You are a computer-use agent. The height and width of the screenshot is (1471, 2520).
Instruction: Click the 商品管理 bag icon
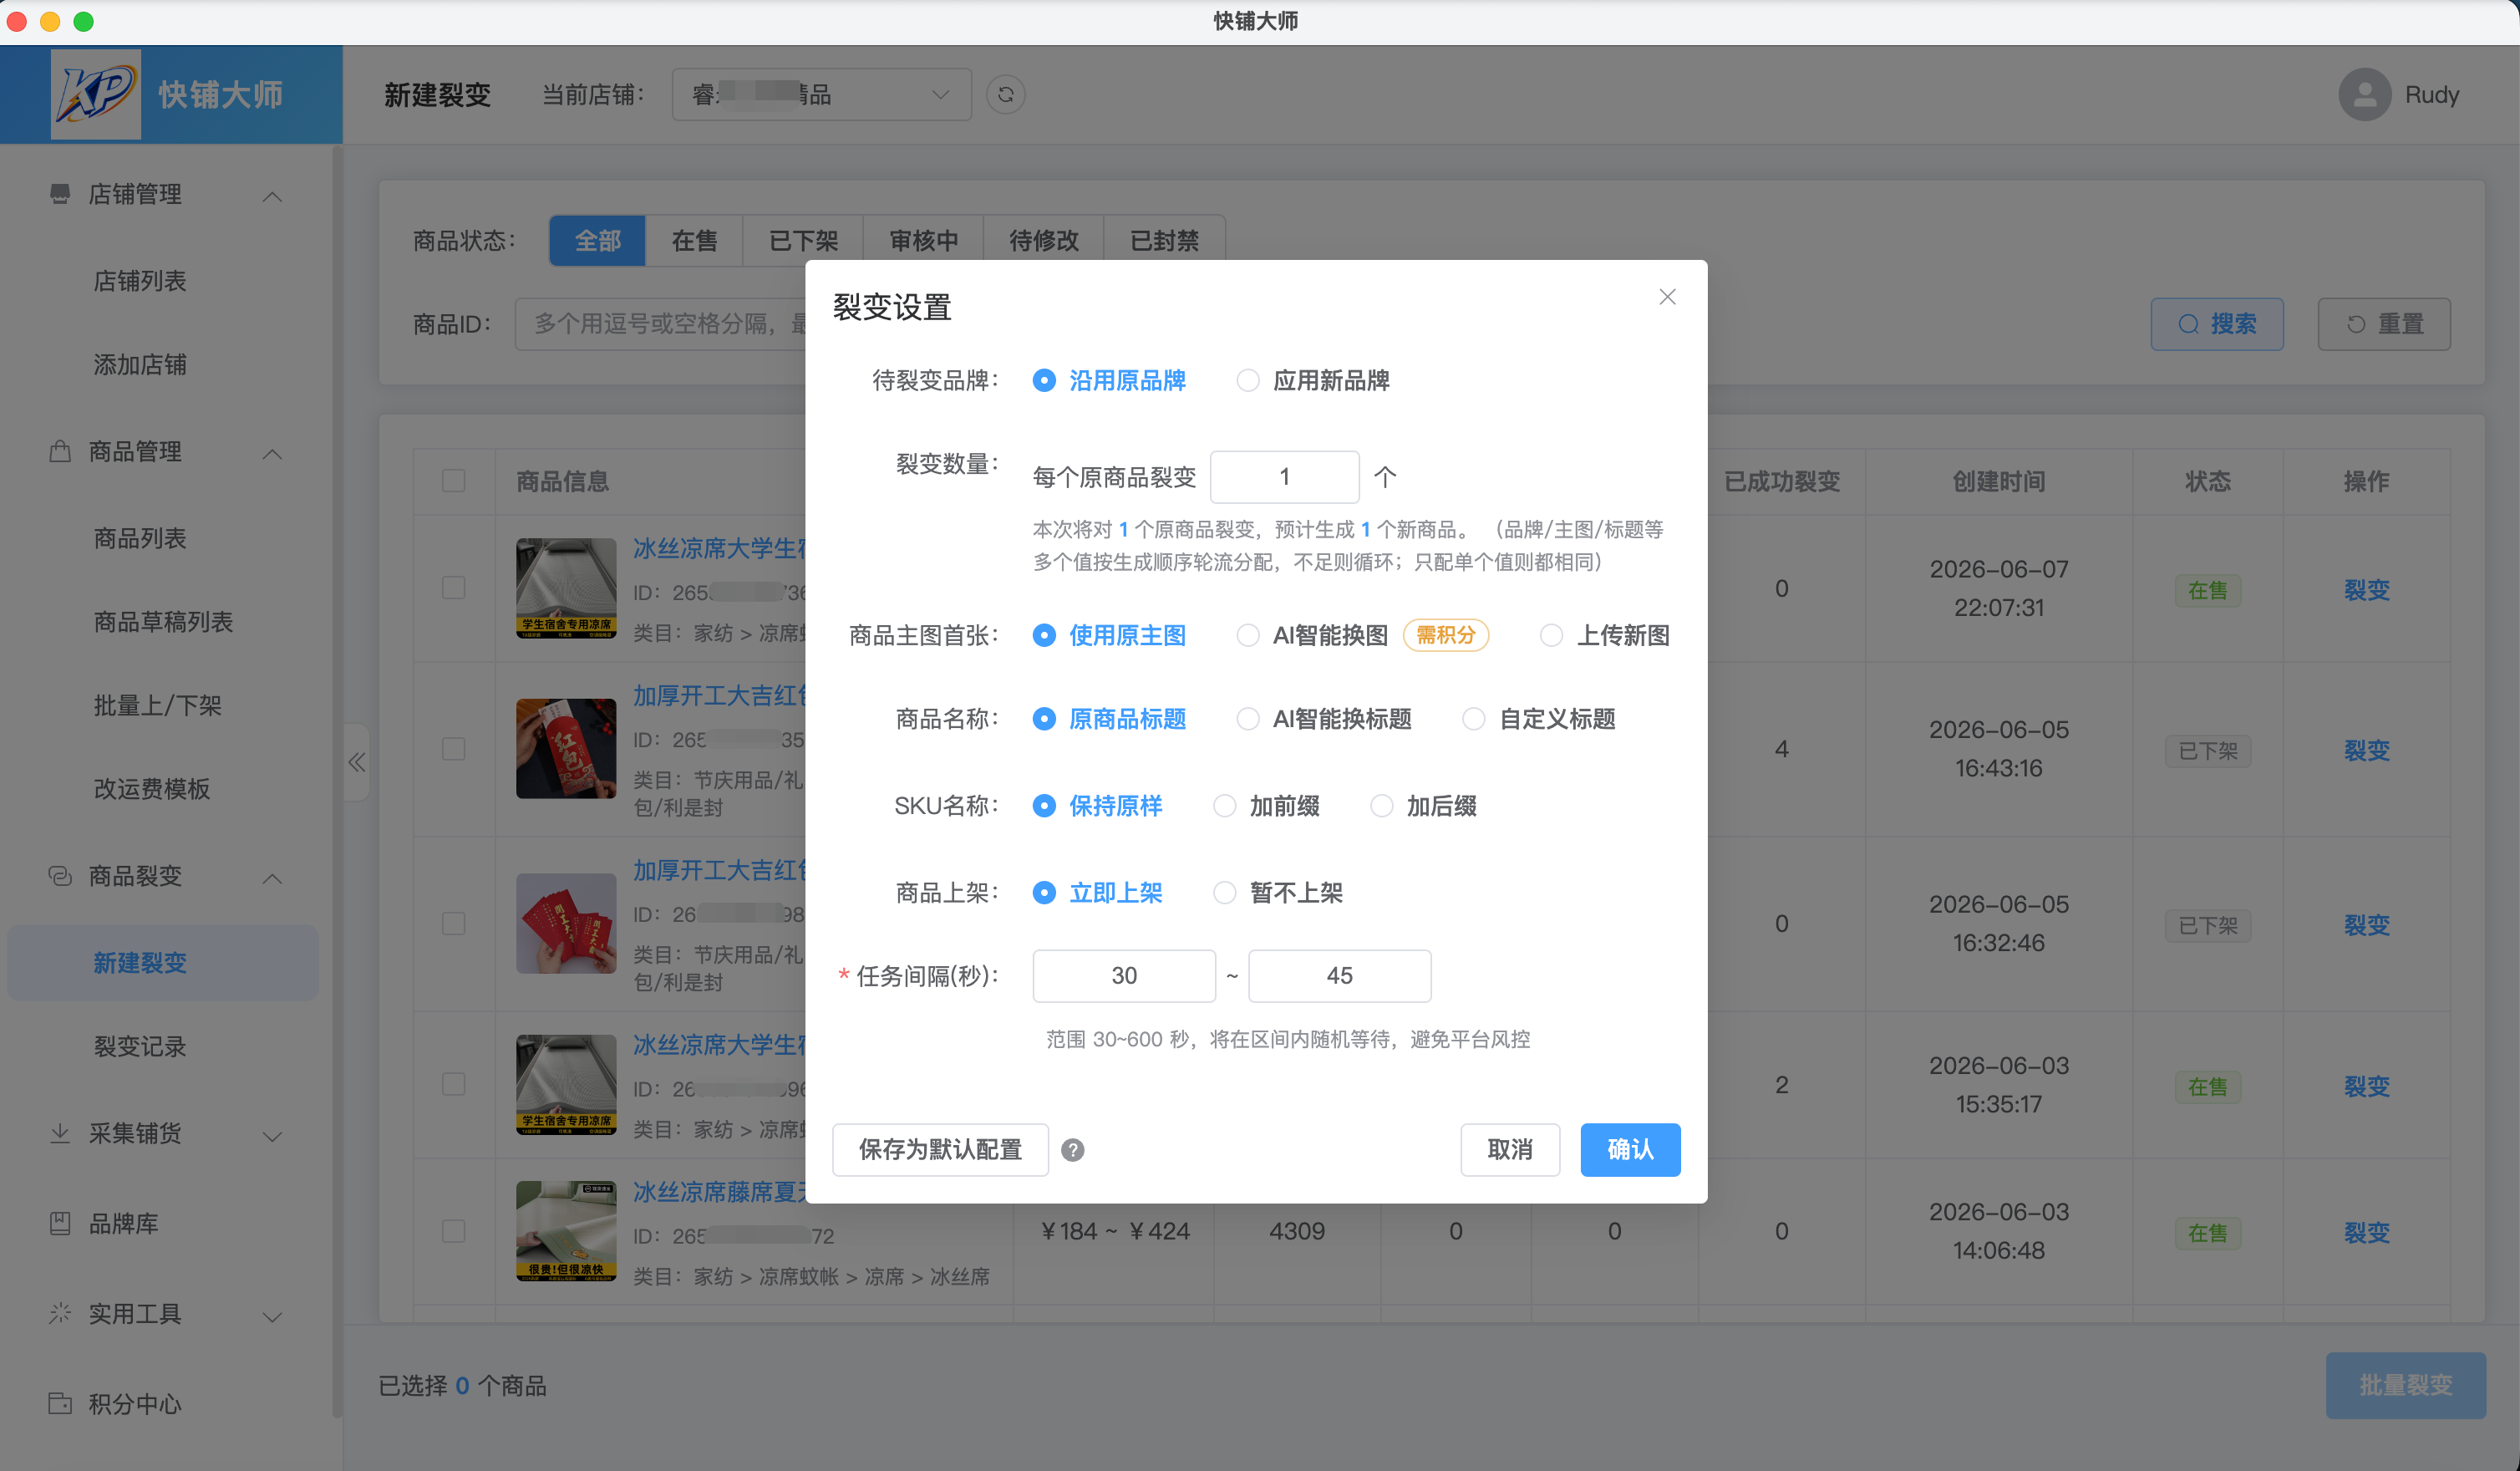[x=60, y=451]
